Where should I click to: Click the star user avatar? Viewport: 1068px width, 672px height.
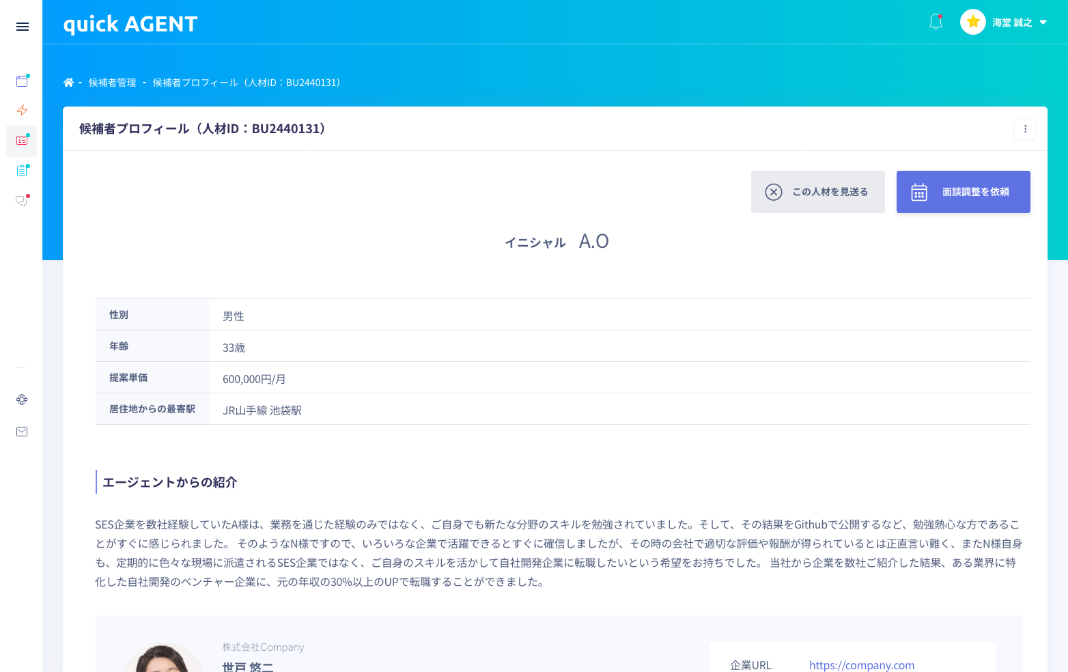[x=973, y=22]
